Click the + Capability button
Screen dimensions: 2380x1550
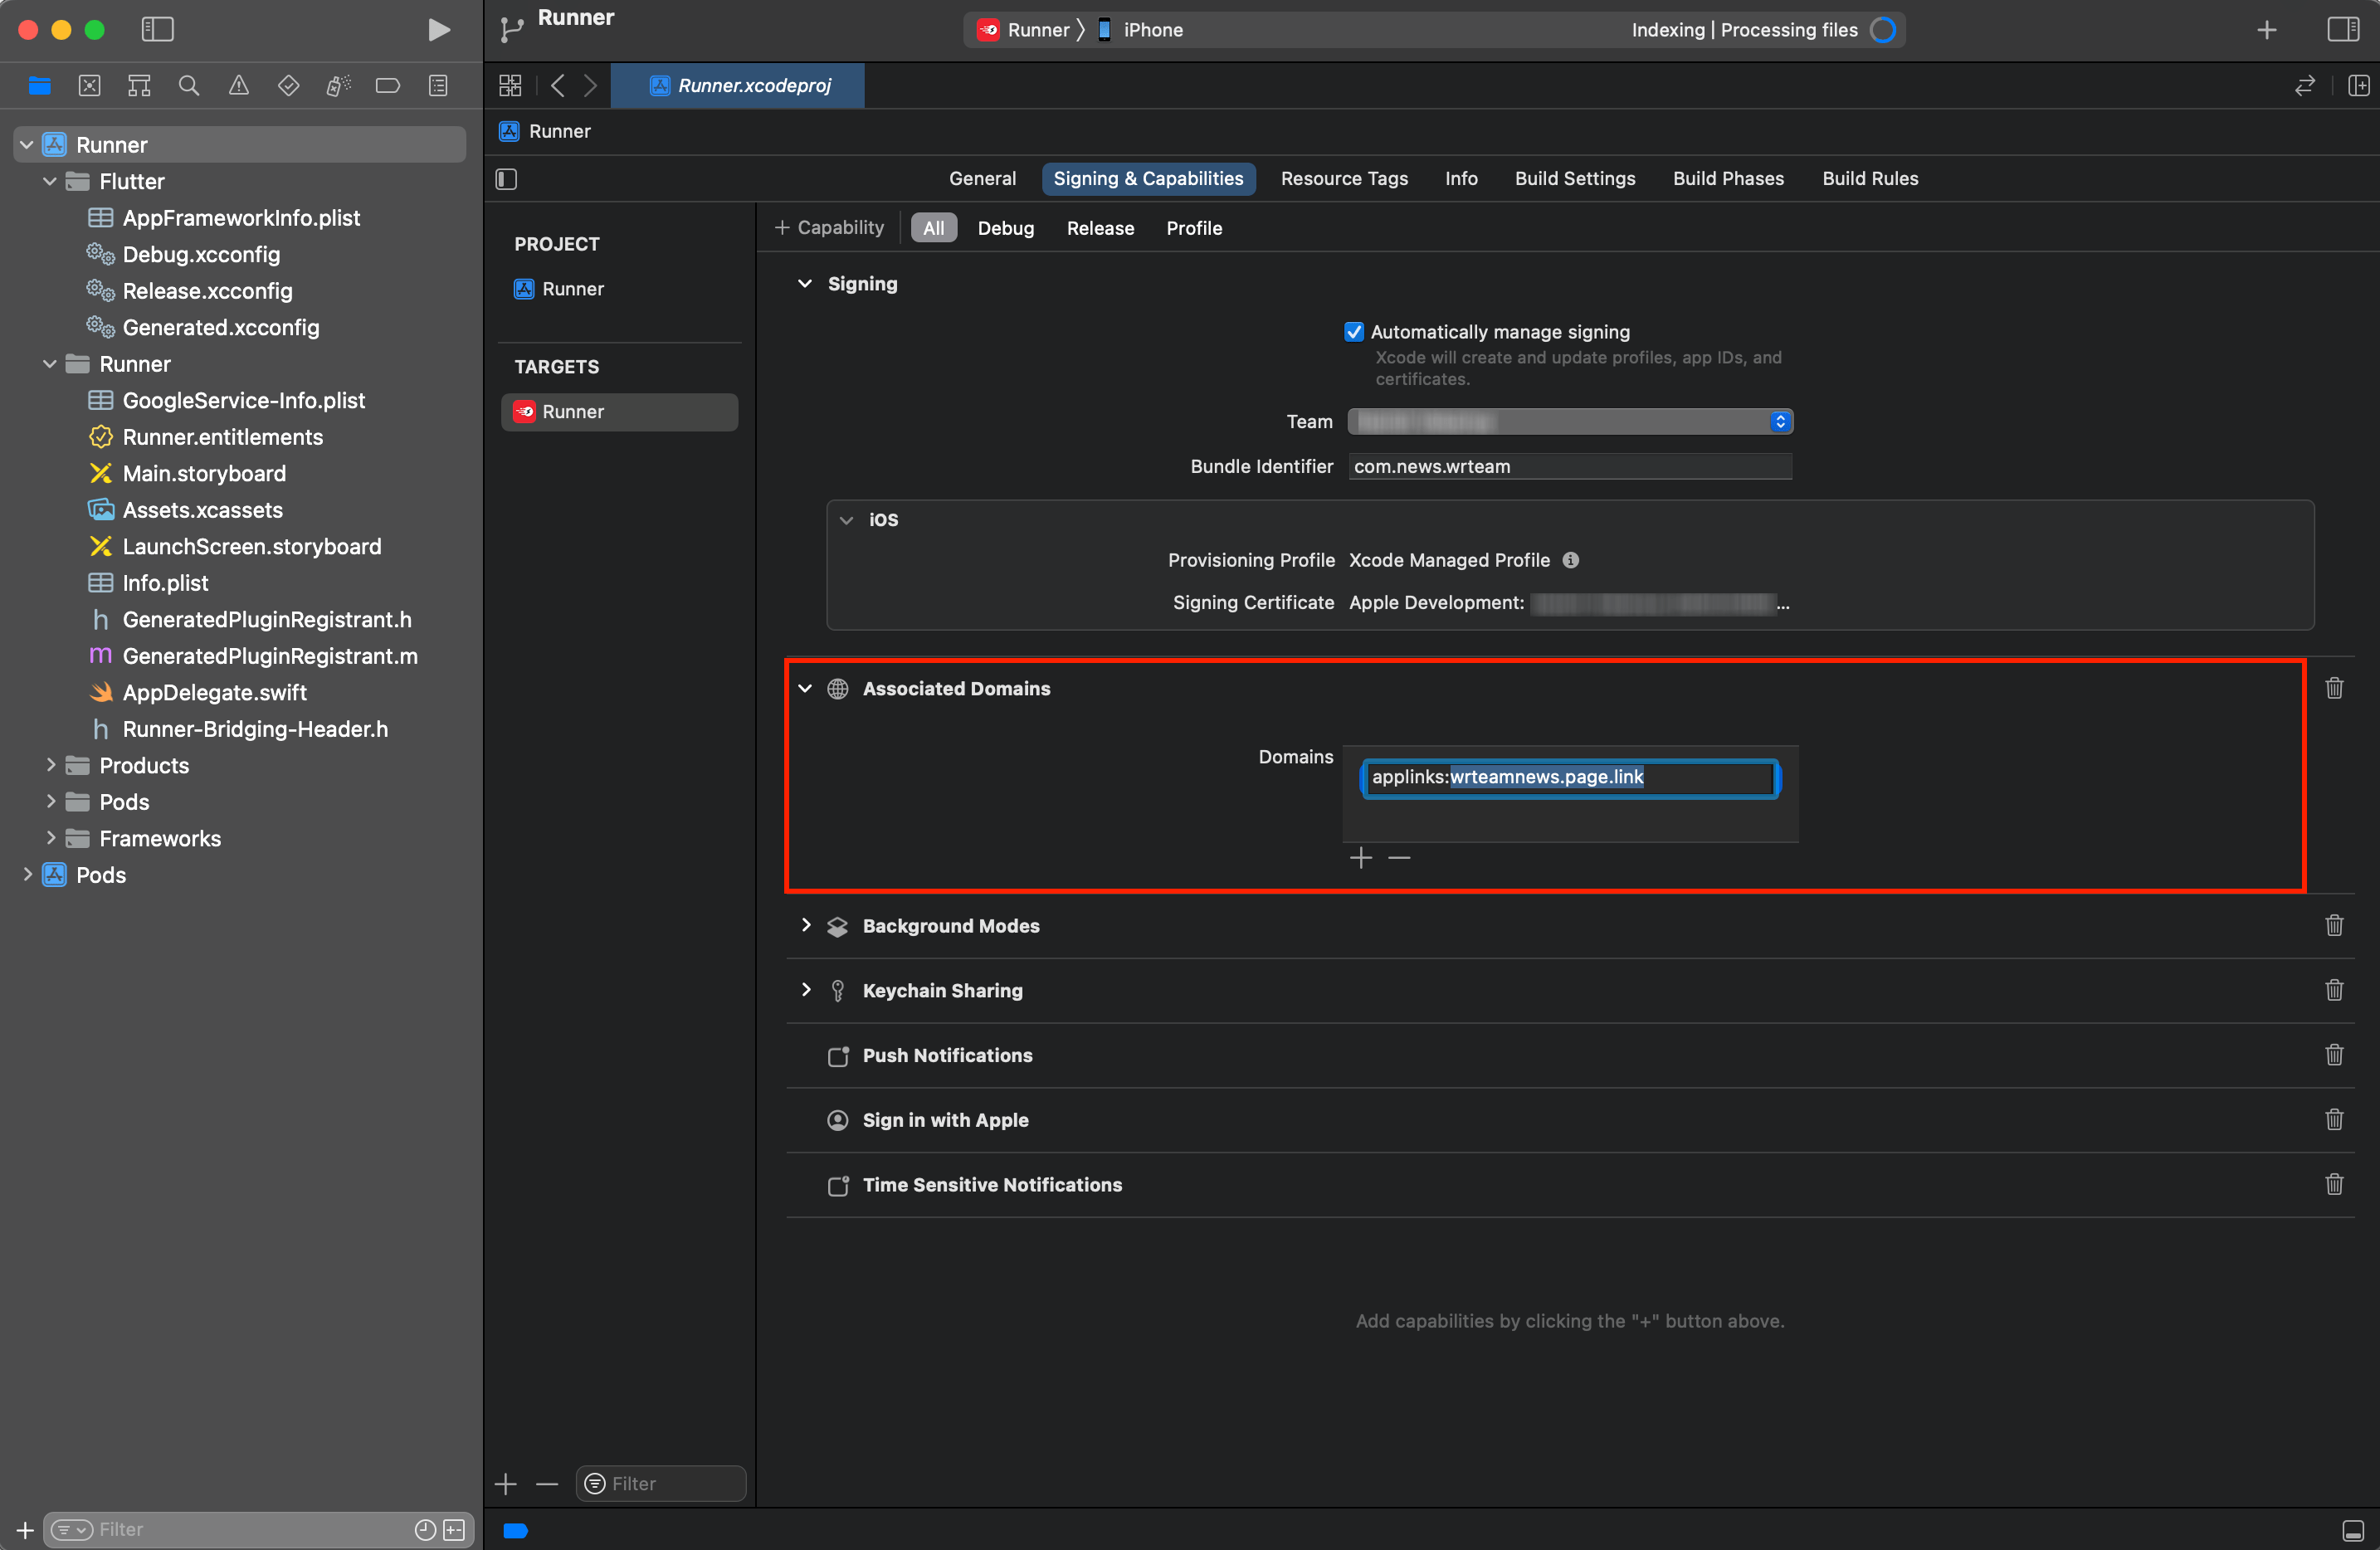tap(829, 228)
